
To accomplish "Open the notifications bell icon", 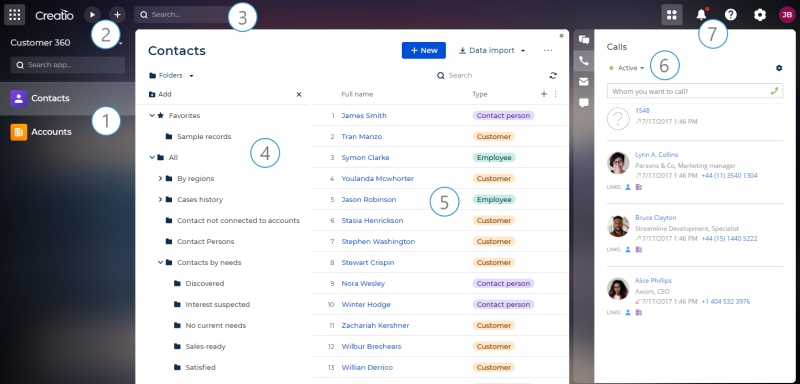I will (x=702, y=15).
